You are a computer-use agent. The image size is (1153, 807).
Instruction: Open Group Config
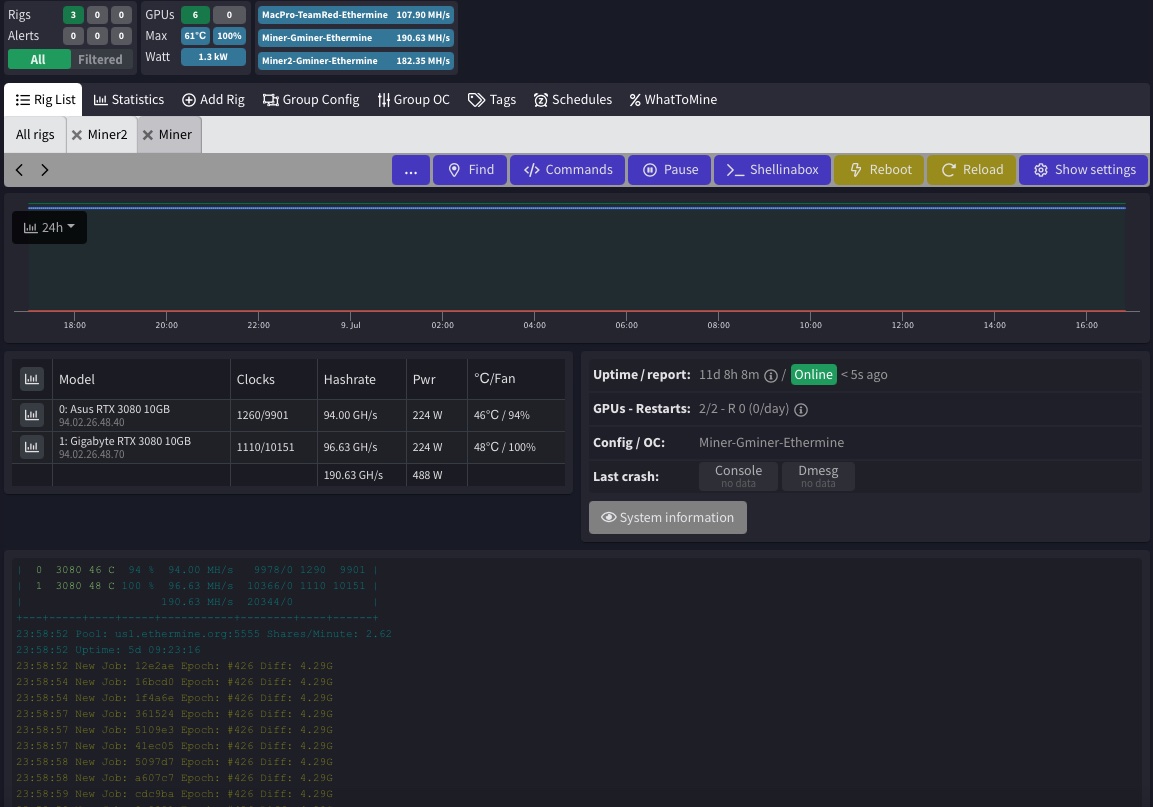(x=310, y=99)
